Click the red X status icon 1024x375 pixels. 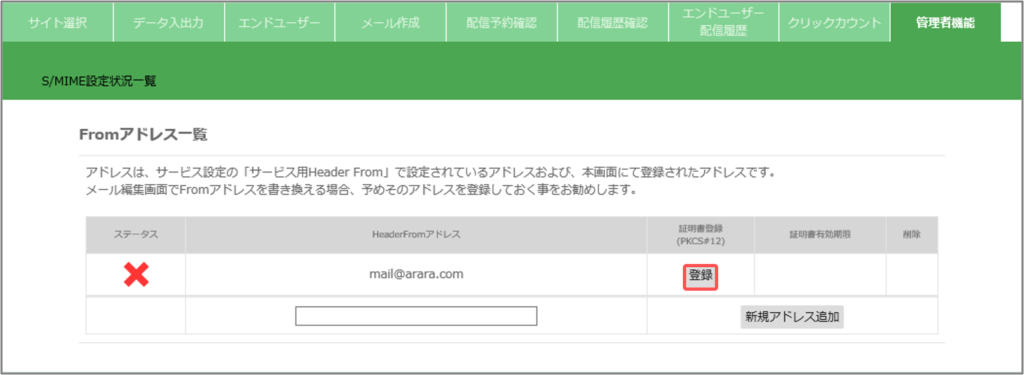click(x=136, y=275)
